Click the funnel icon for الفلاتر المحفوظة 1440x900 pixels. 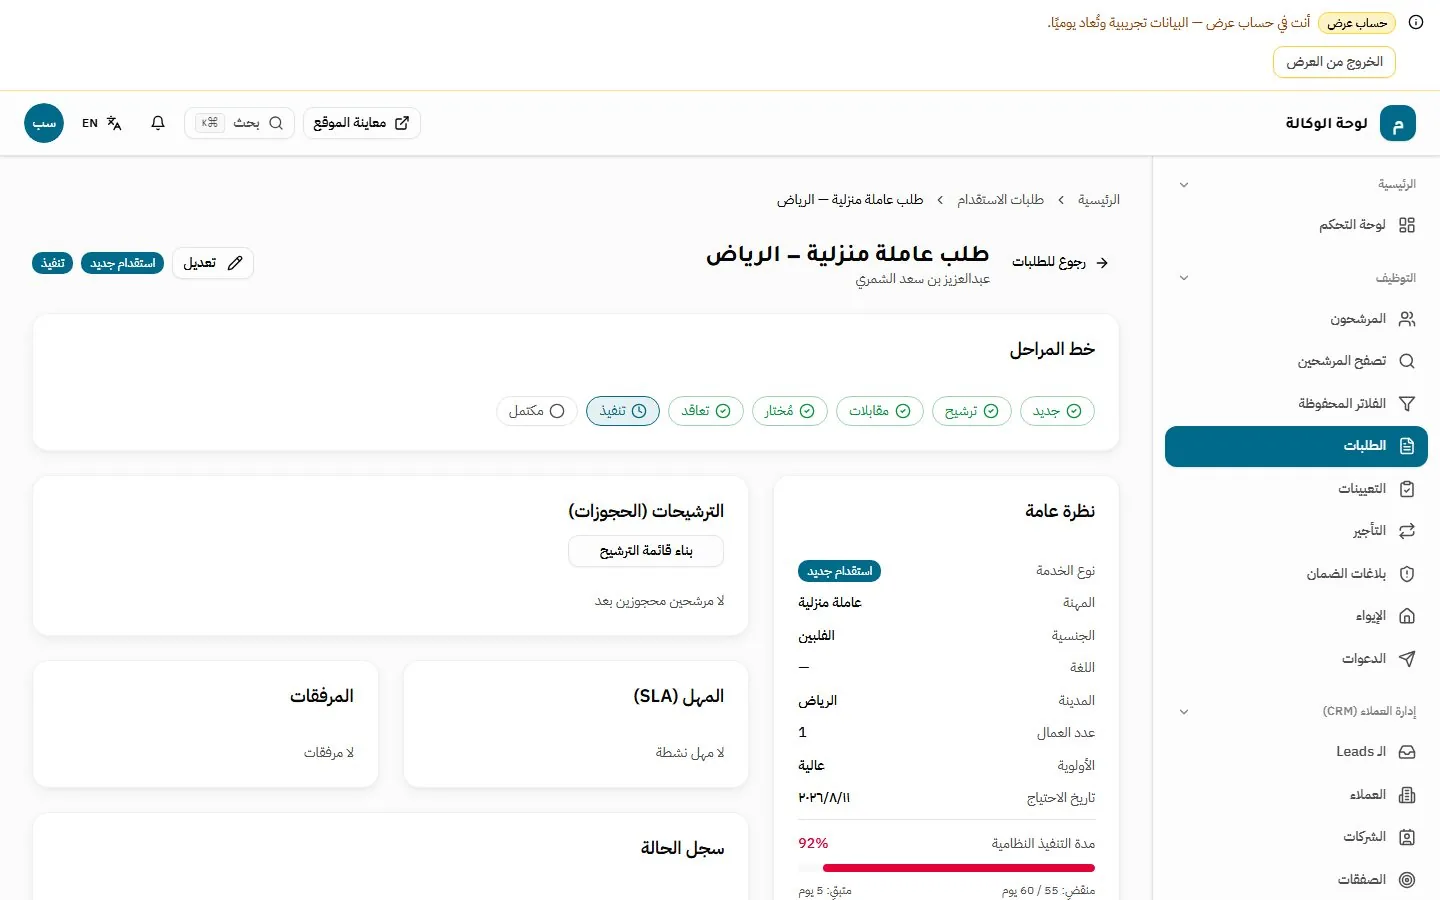tap(1407, 404)
